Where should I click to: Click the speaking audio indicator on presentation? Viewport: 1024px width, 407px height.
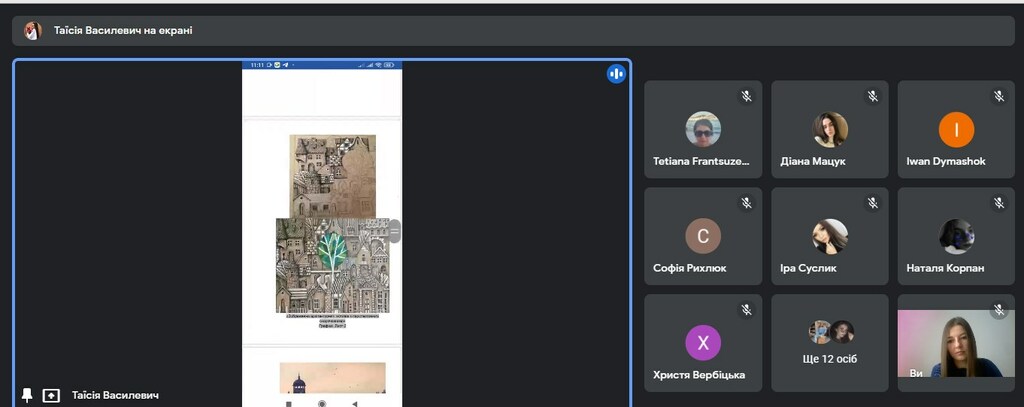616,74
